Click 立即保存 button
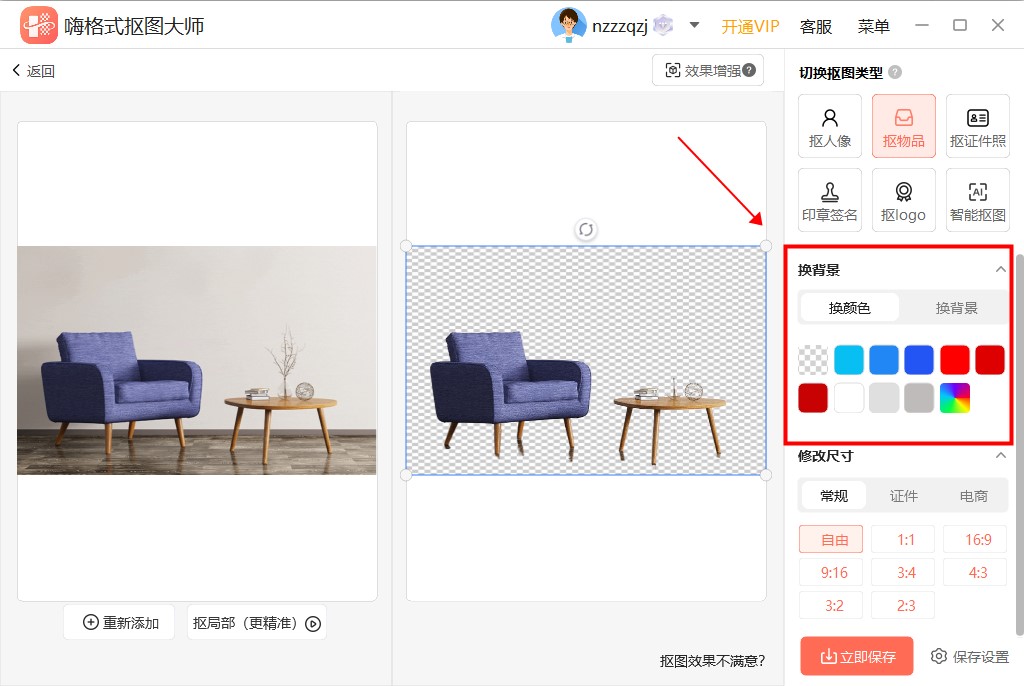1024x686 pixels. tap(857, 657)
